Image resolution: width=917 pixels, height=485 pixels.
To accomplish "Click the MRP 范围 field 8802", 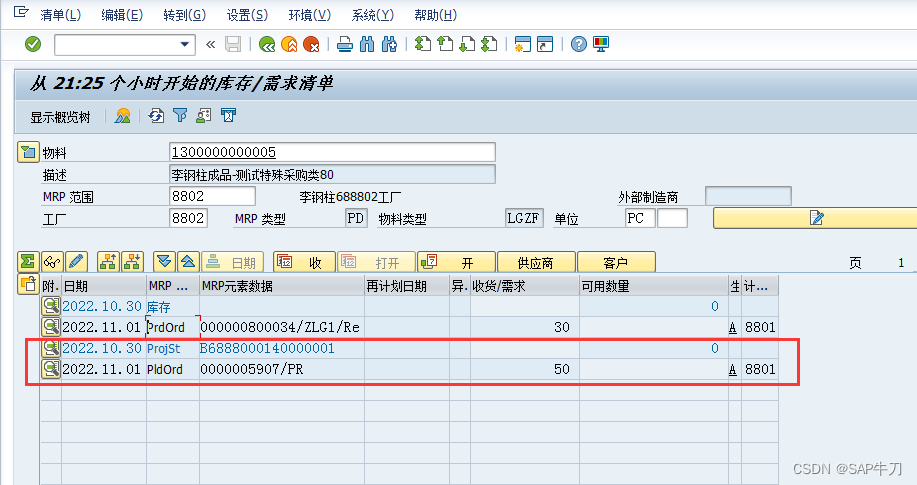I will [x=212, y=196].
